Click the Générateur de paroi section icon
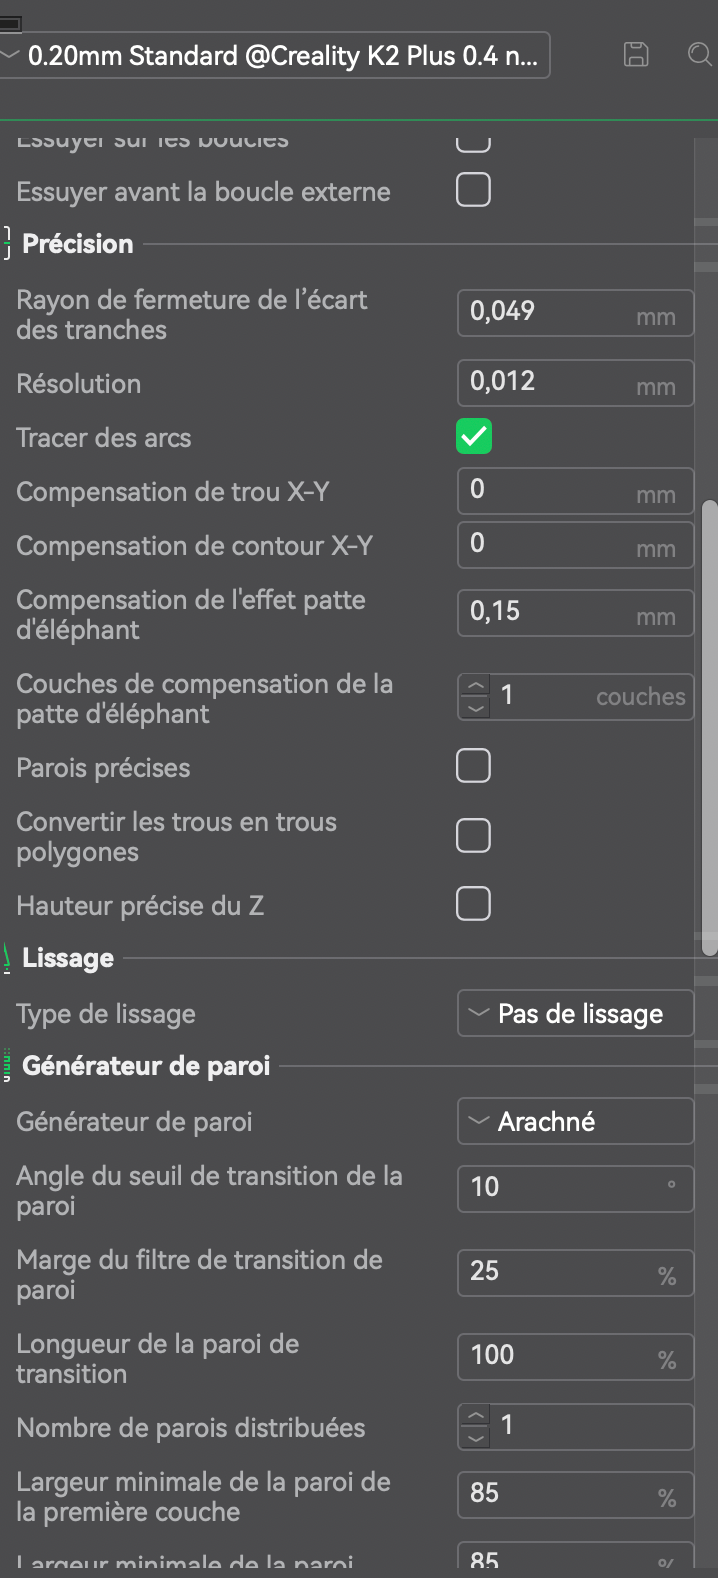This screenshot has width=718, height=1578. click(x=7, y=1066)
